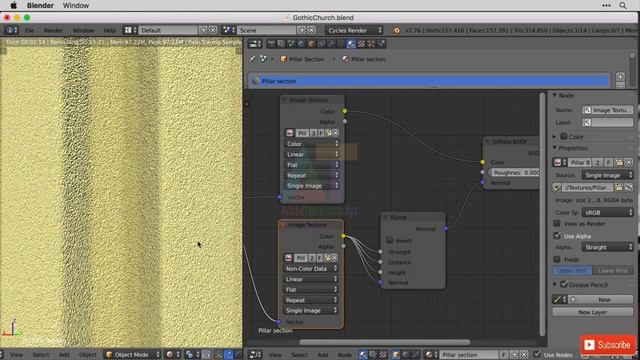Screen dimensions: 640x360
Task: Open the Render menu
Action: point(53,30)
